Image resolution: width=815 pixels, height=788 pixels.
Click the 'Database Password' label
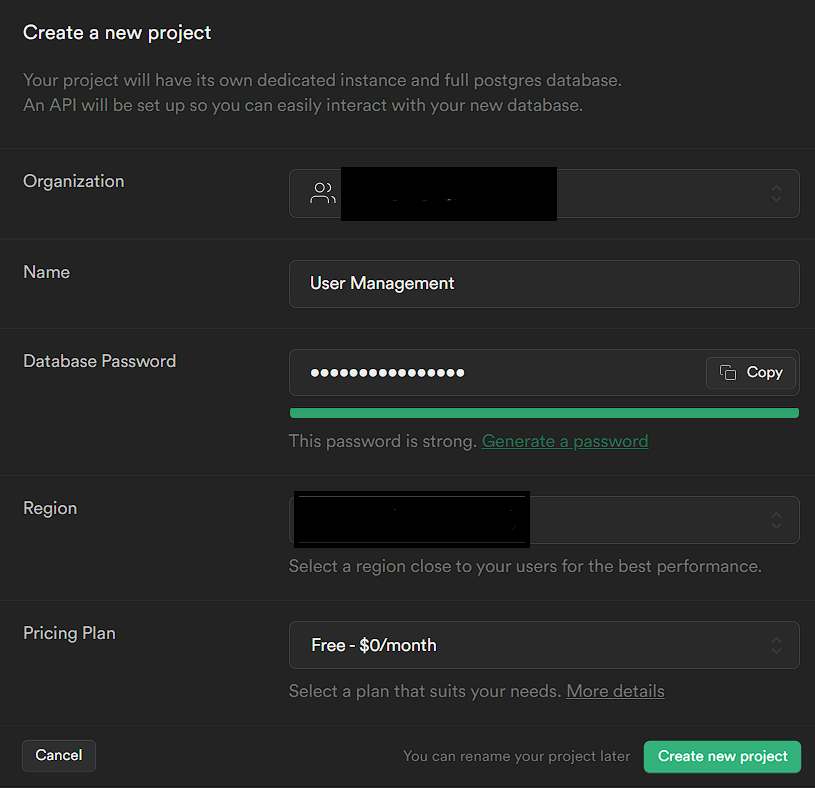100,361
